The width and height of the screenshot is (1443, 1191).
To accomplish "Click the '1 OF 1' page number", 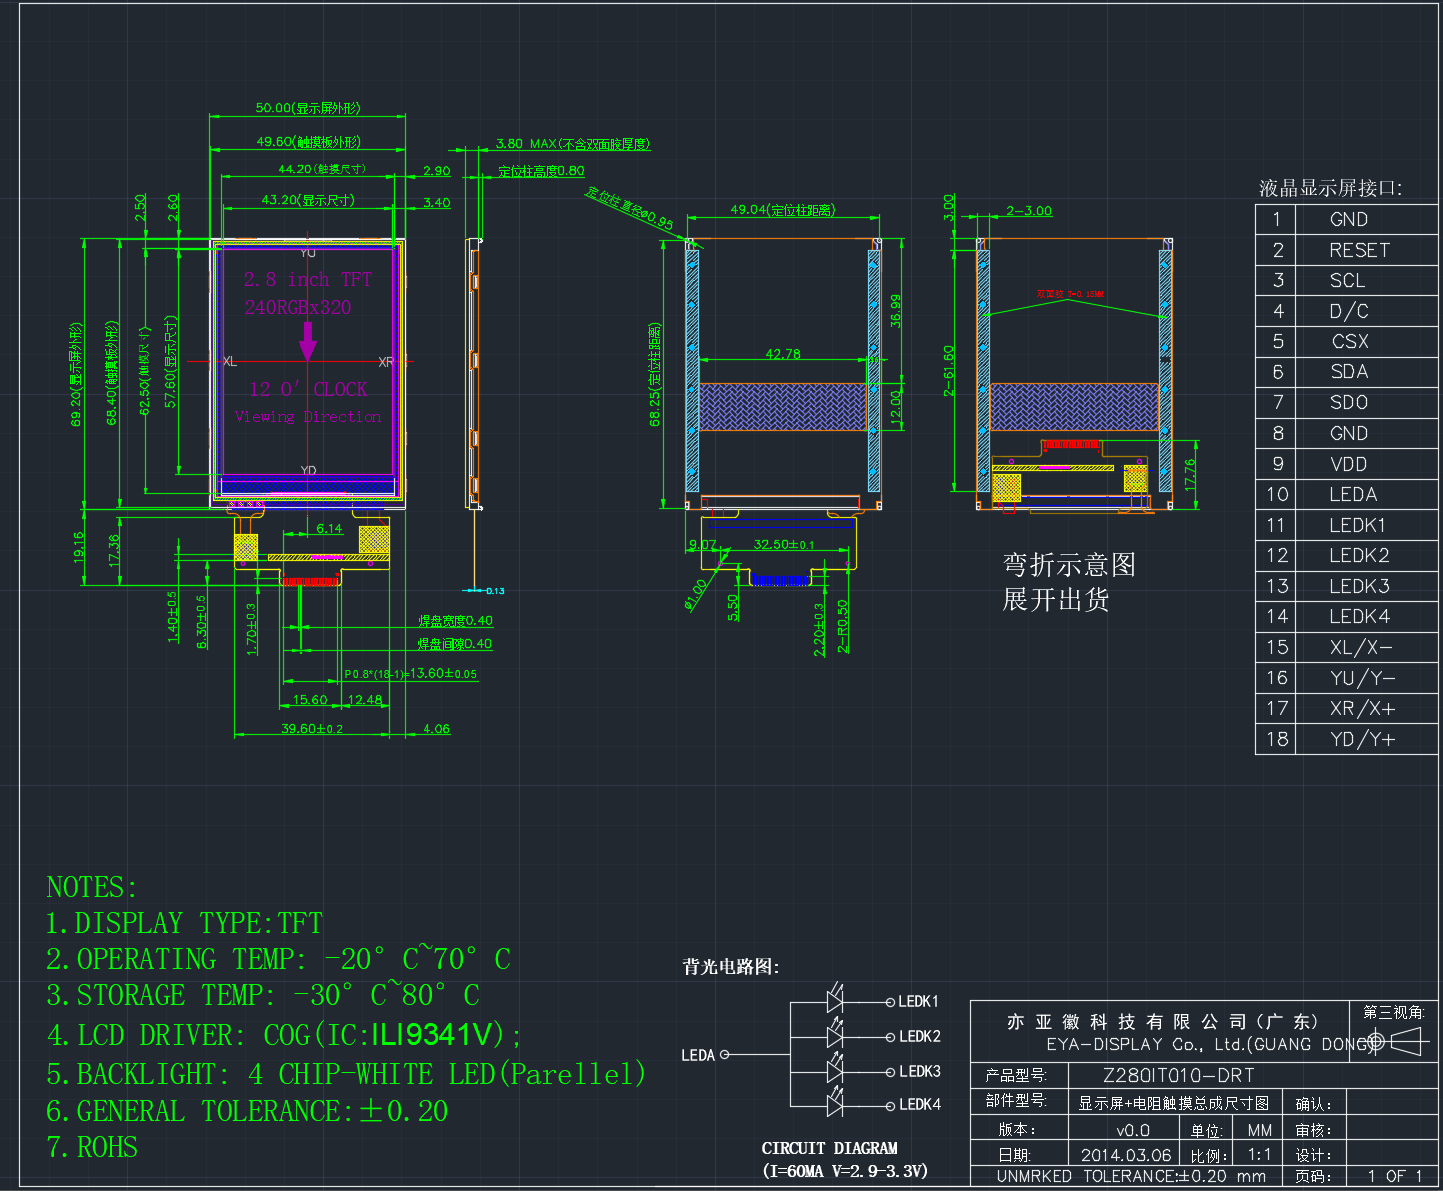I will click(x=1395, y=1177).
